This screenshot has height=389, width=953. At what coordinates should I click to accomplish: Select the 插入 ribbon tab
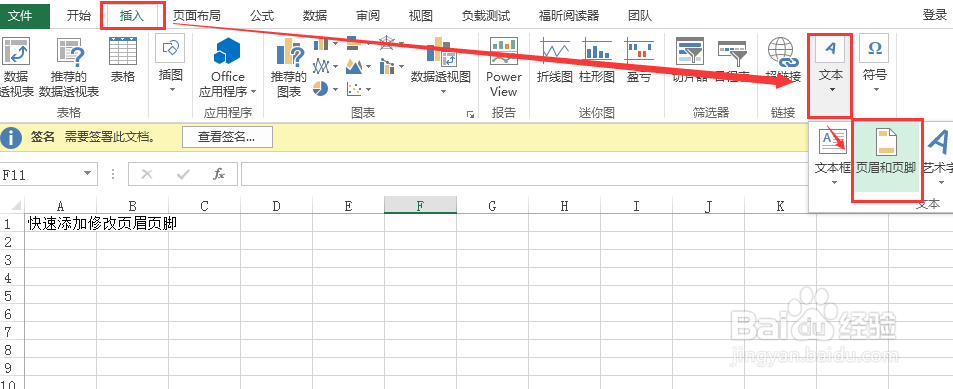coord(132,16)
